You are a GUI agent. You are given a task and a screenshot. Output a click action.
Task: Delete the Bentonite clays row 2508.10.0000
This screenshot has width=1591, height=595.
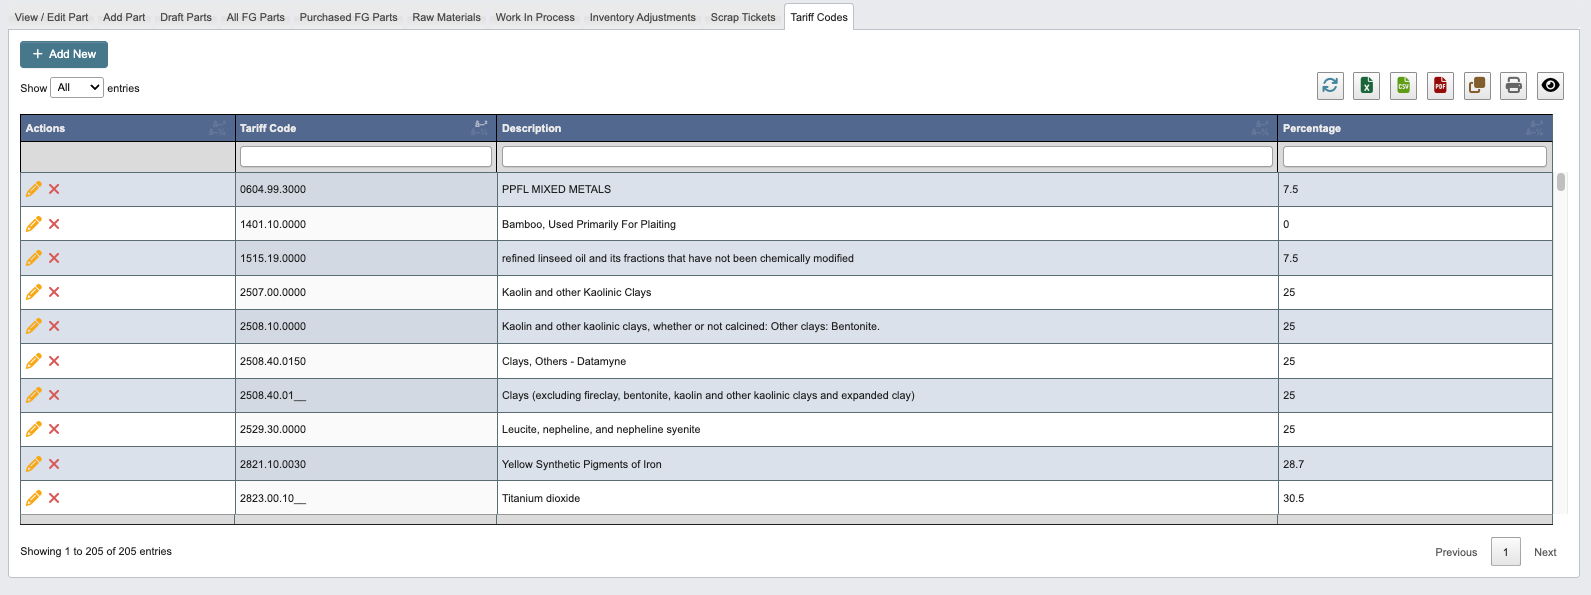coord(54,326)
